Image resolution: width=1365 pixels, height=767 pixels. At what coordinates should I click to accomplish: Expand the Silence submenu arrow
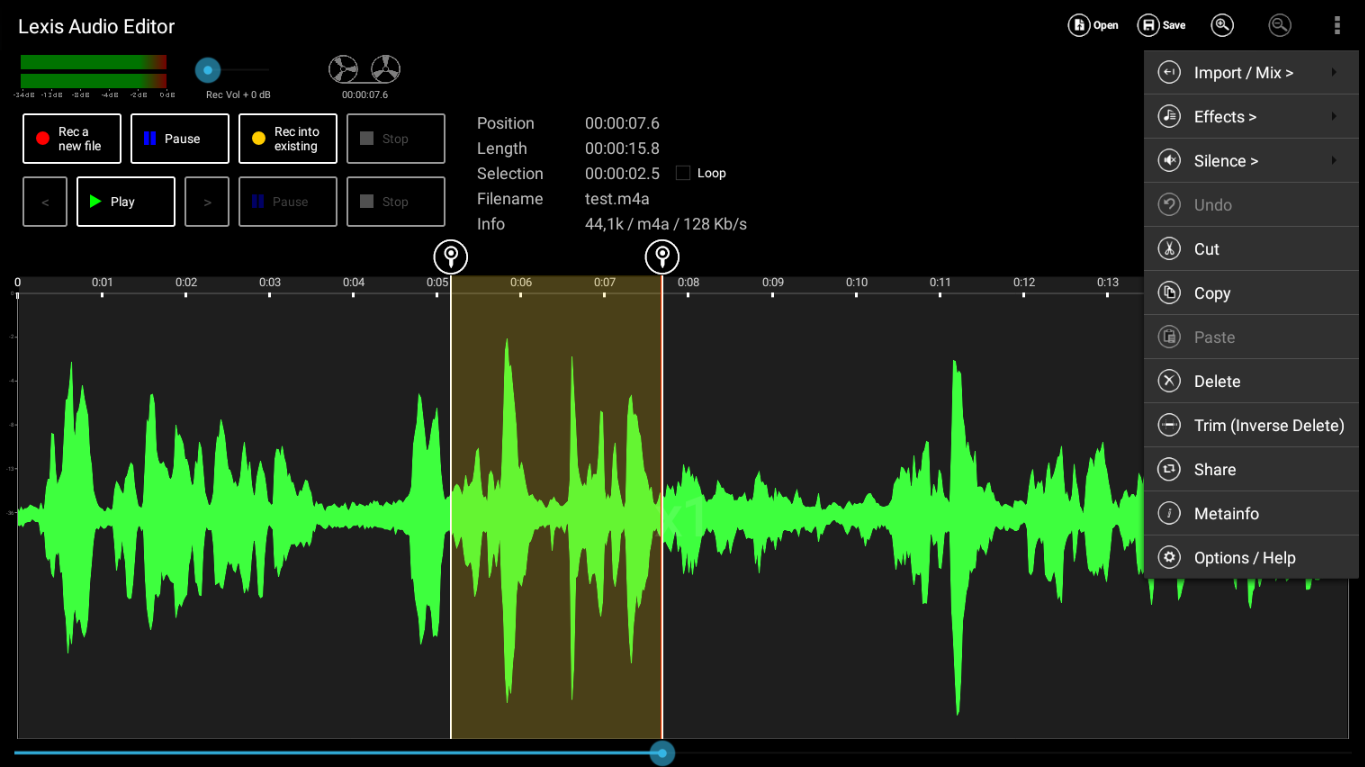(x=1334, y=161)
